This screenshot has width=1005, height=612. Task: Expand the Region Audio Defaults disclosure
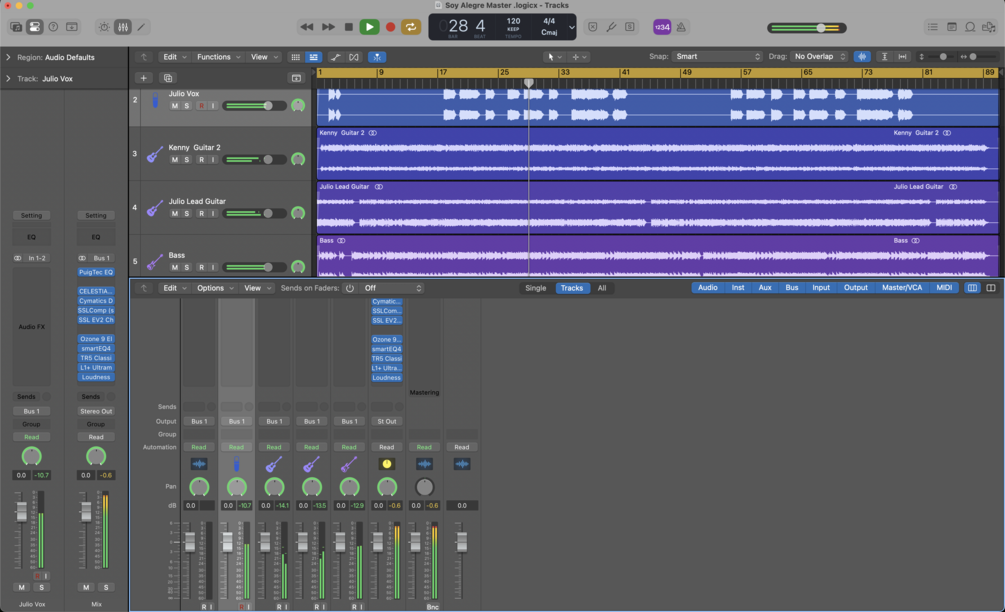(8, 57)
